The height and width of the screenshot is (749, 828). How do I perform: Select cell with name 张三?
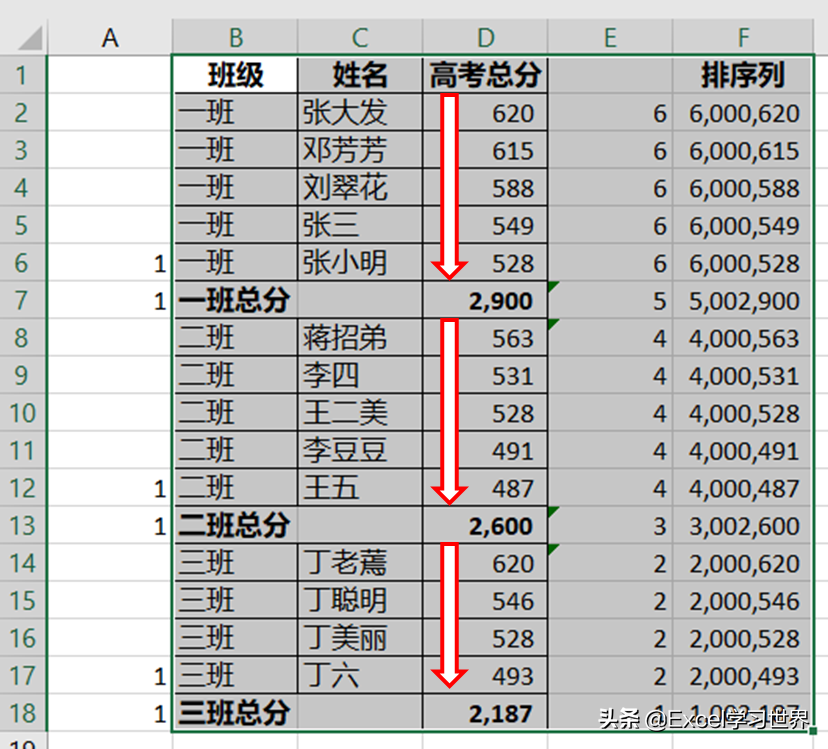tap(360, 225)
